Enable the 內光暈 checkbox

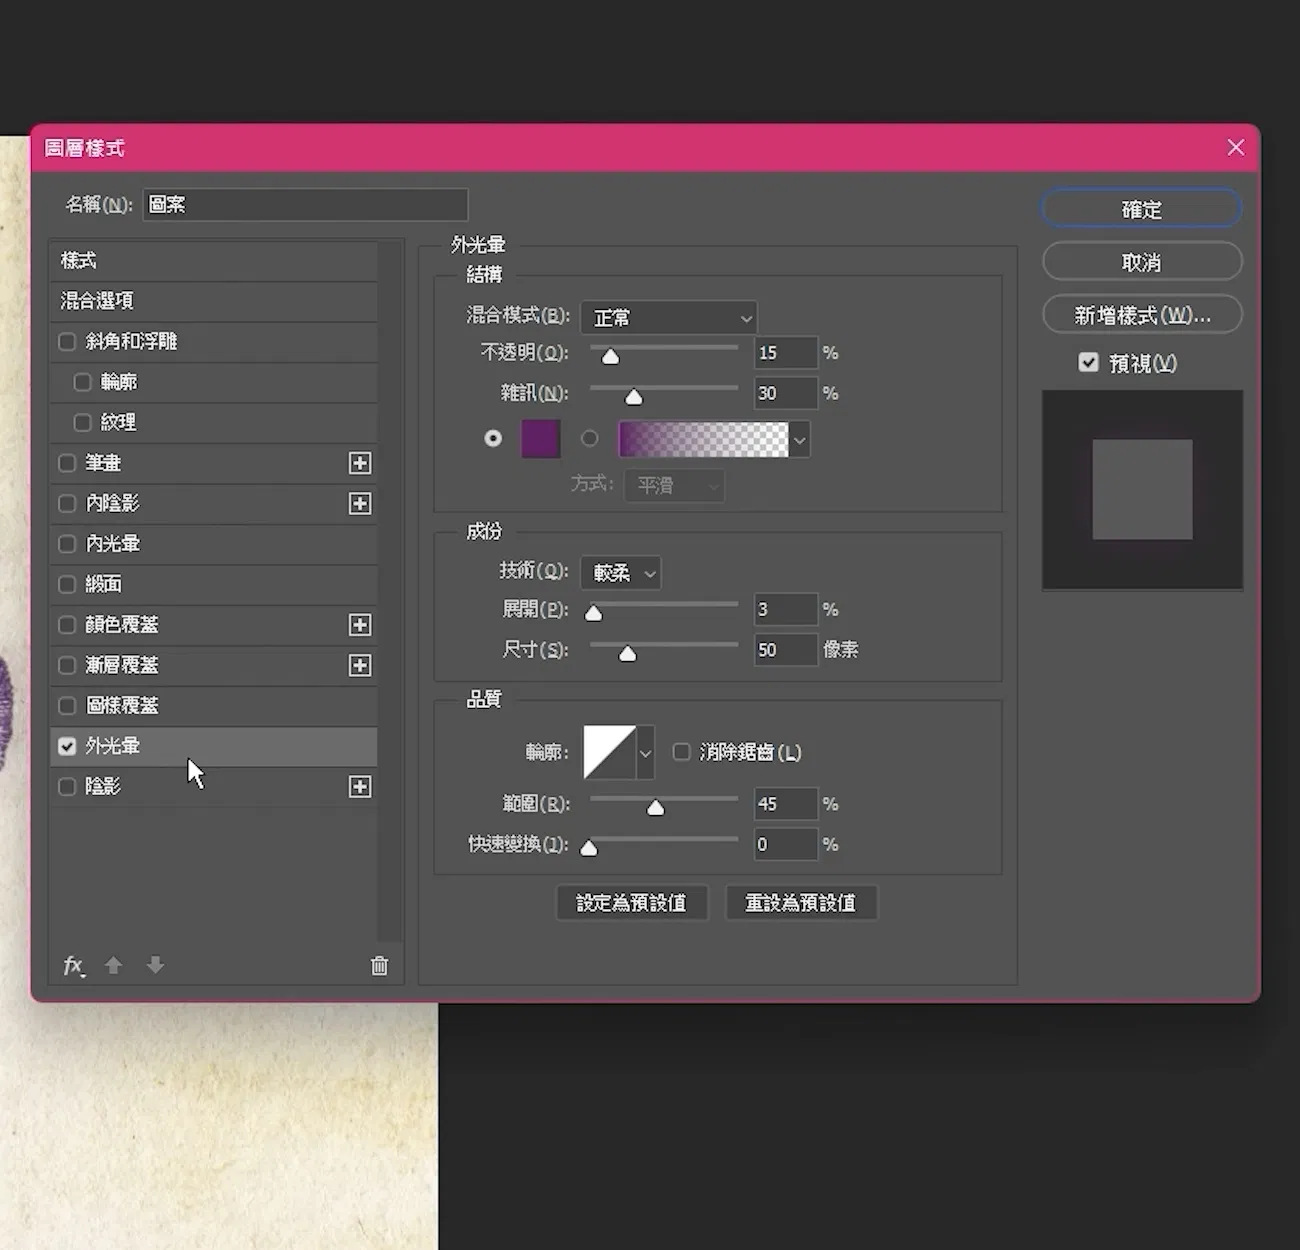pyautogui.click(x=67, y=544)
